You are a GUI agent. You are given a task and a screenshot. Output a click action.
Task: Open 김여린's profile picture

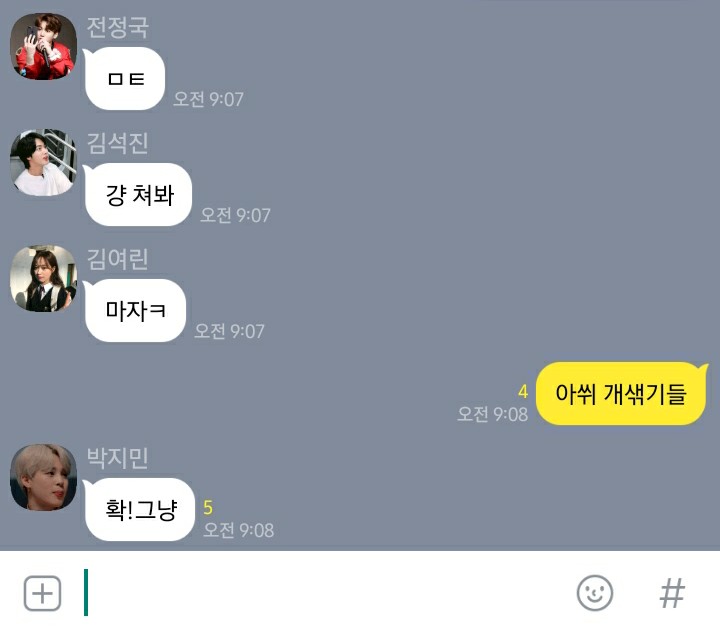pos(44,278)
